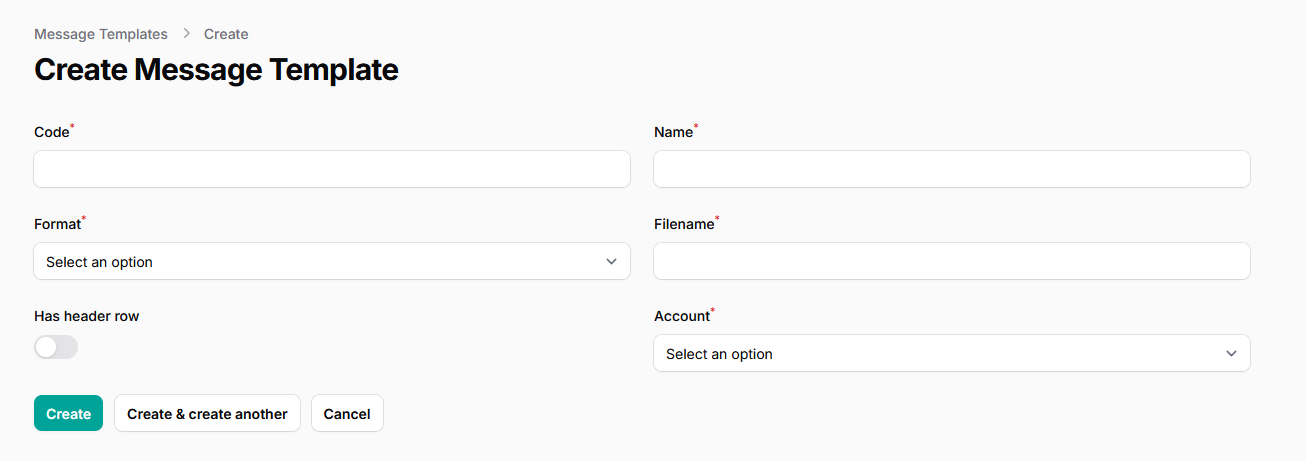Click the Account dropdown chevron arrow

[1231, 354]
